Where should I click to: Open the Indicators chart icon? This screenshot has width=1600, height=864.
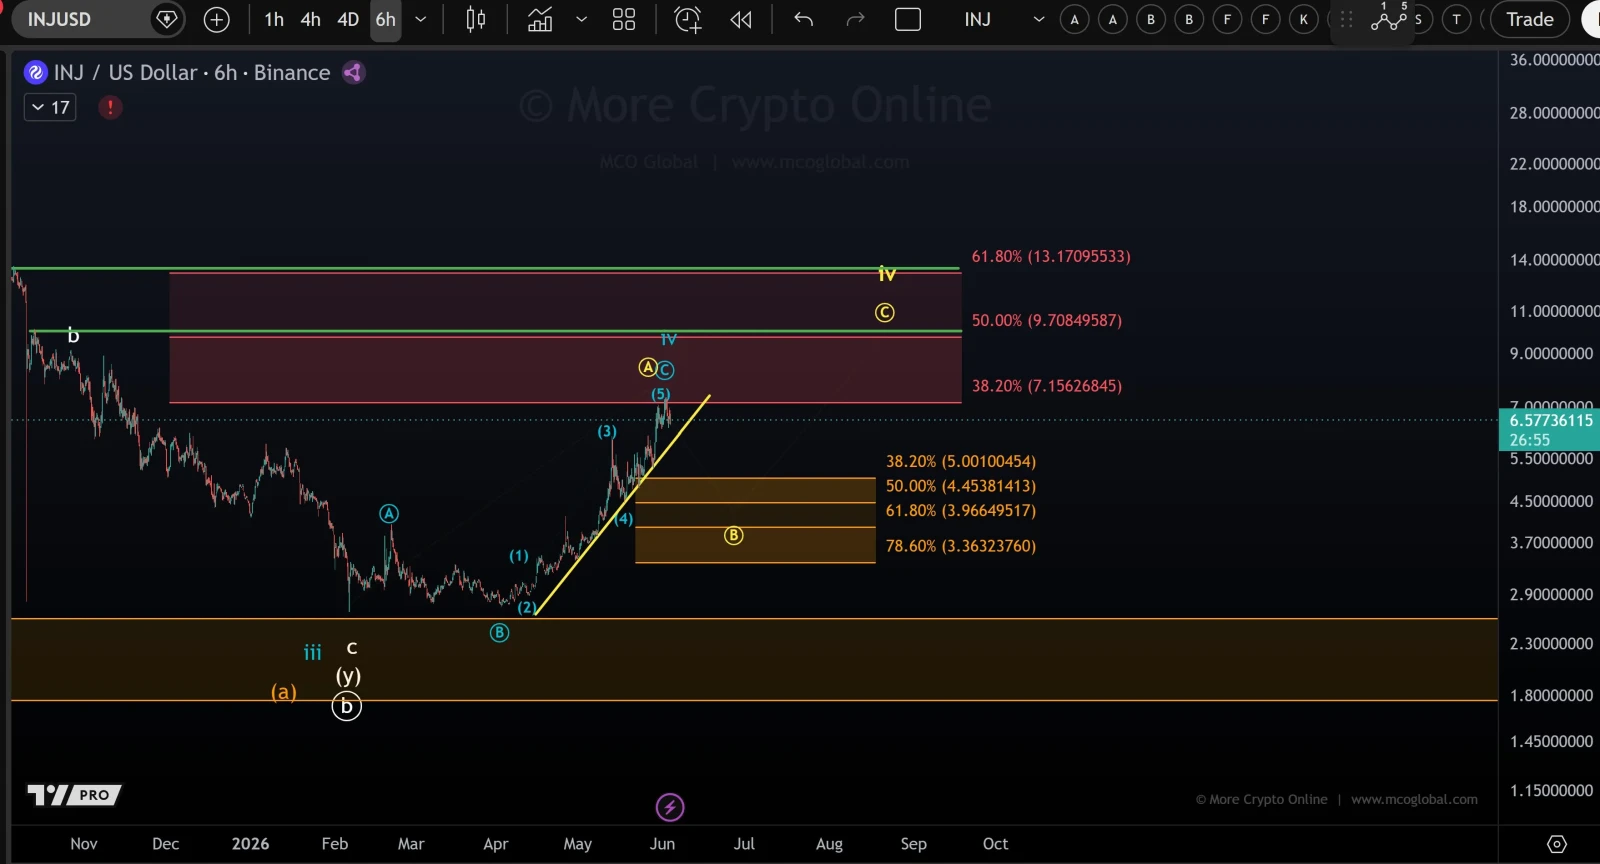[x=540, y=19]
